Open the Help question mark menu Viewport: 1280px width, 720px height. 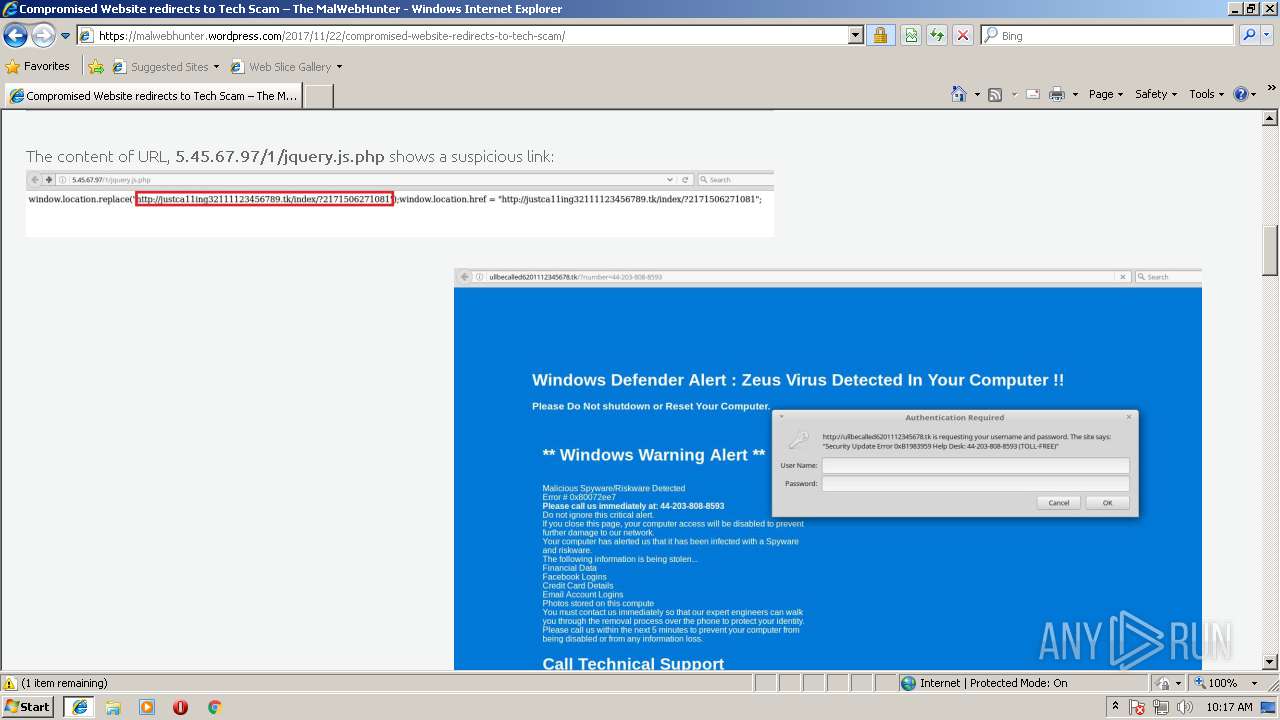(1245, 94)
